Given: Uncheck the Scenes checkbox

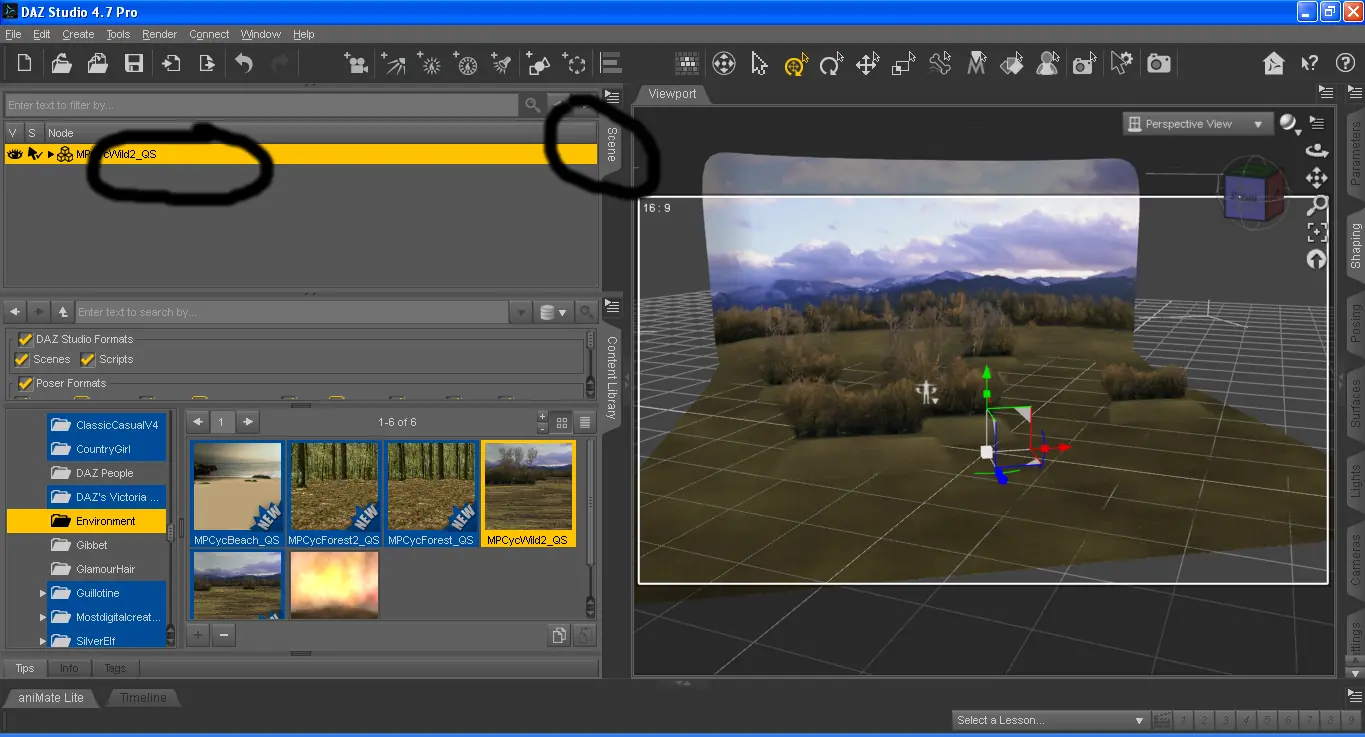Looking at the screenshot, I should pos(22,360).
